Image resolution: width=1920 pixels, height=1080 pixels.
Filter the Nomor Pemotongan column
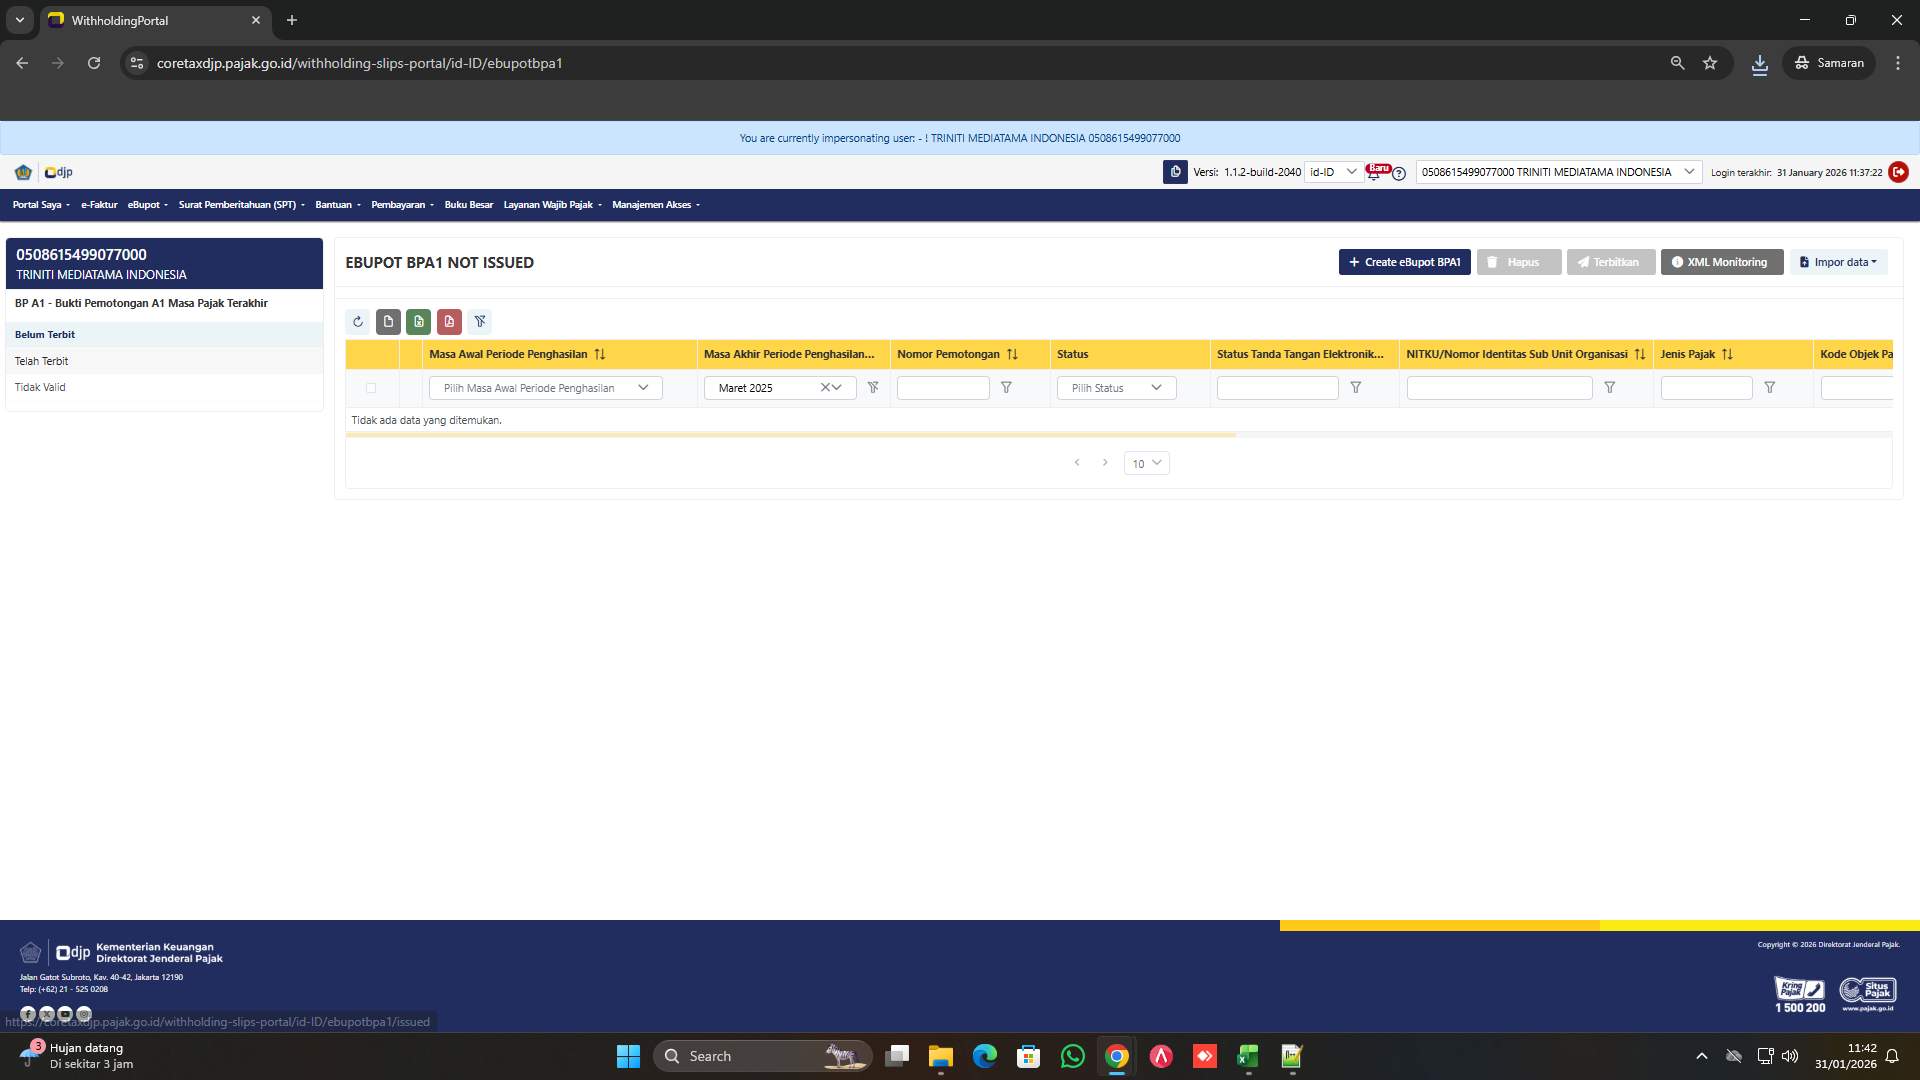click(1006, 388)
